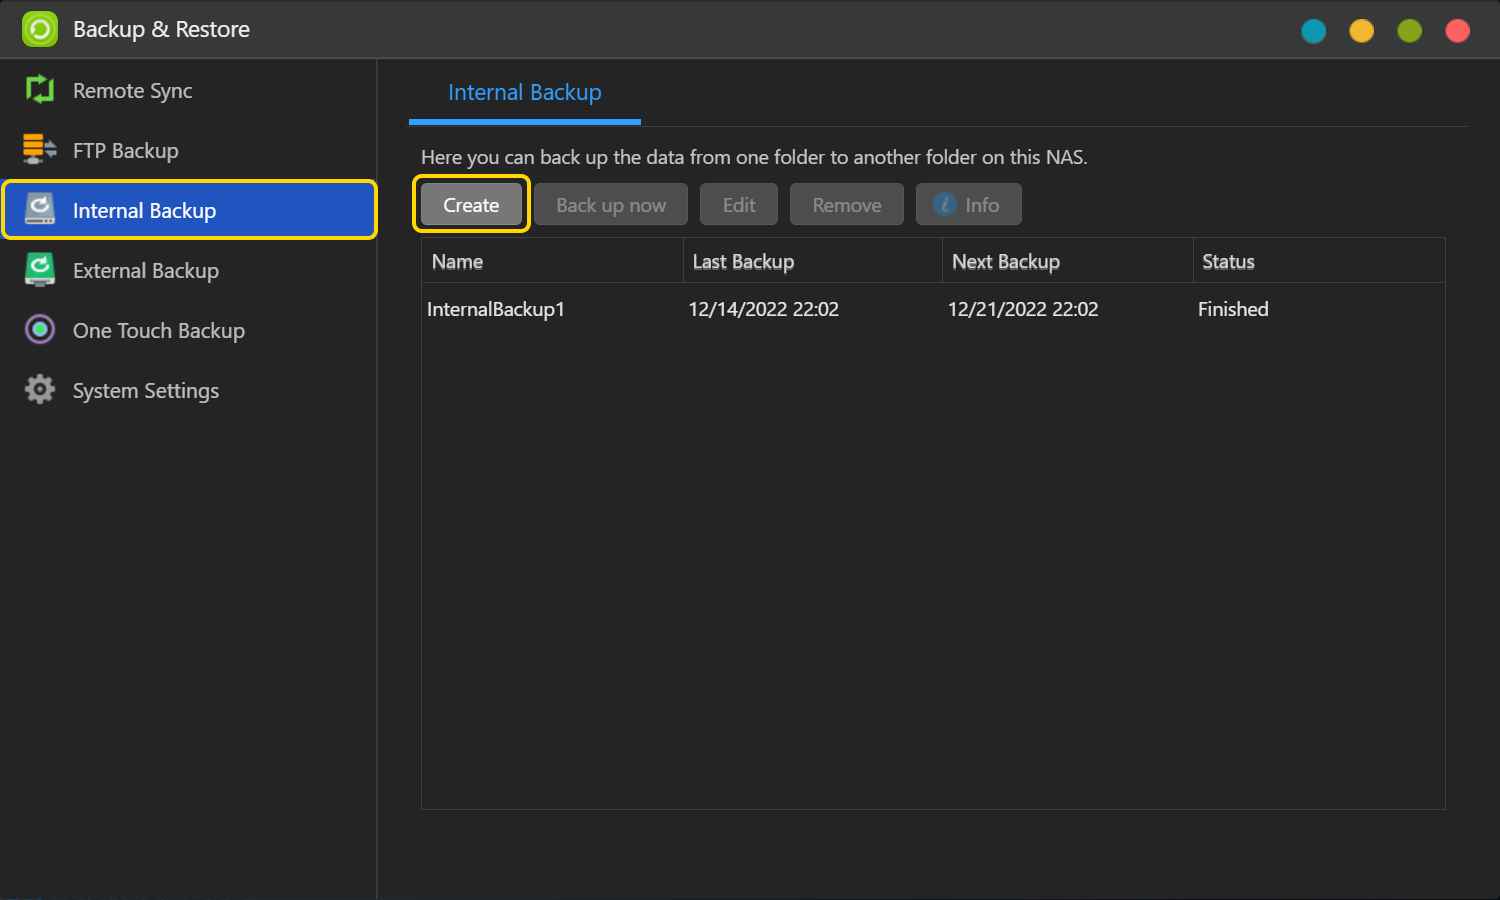Click the Remote Sync sidebar icon

(40, 90)
